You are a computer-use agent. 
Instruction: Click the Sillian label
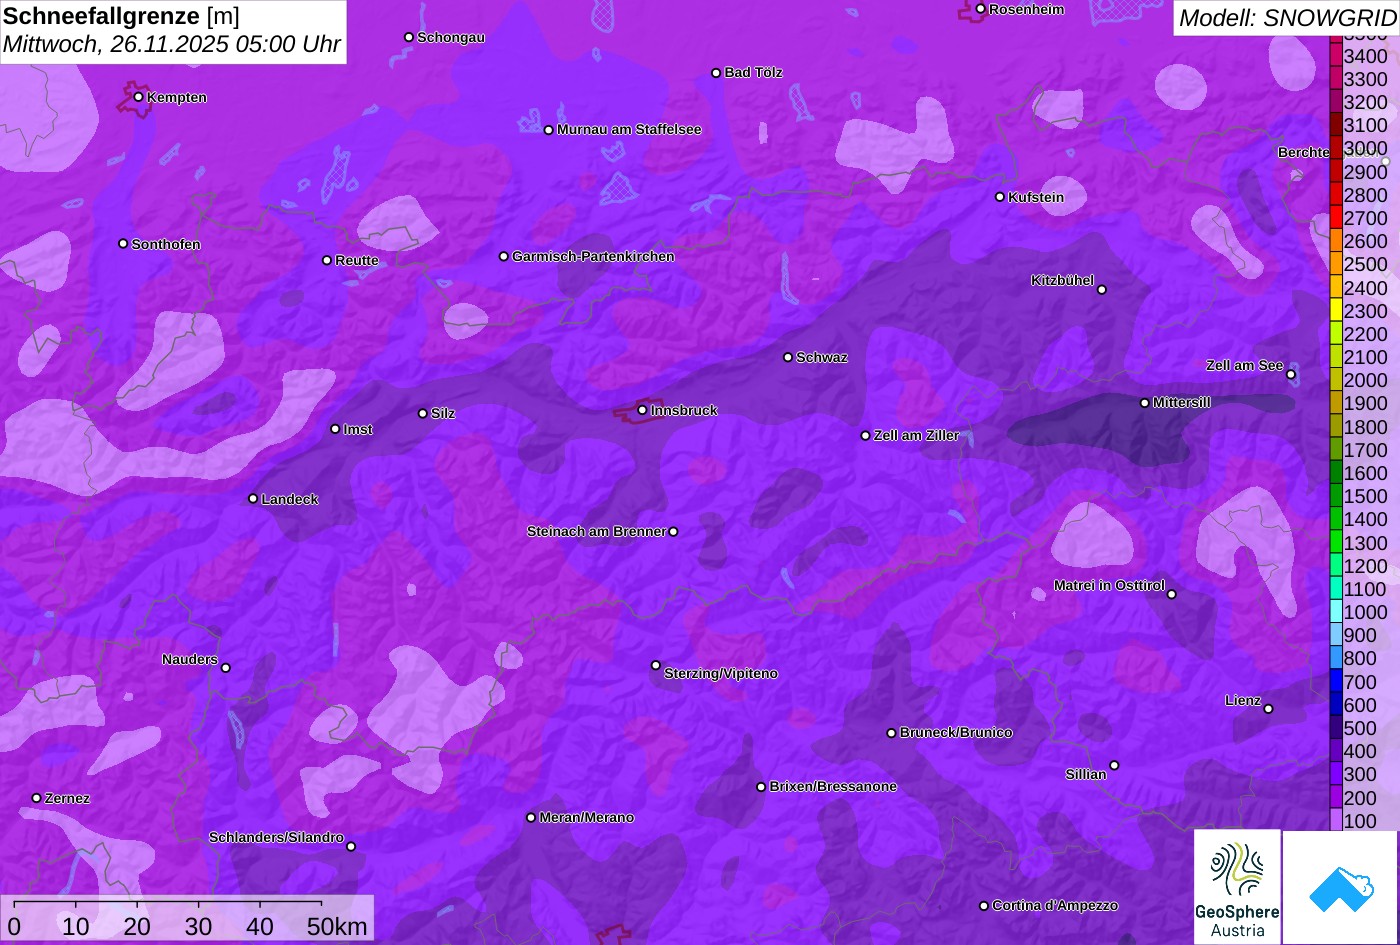coord(1086,774)
